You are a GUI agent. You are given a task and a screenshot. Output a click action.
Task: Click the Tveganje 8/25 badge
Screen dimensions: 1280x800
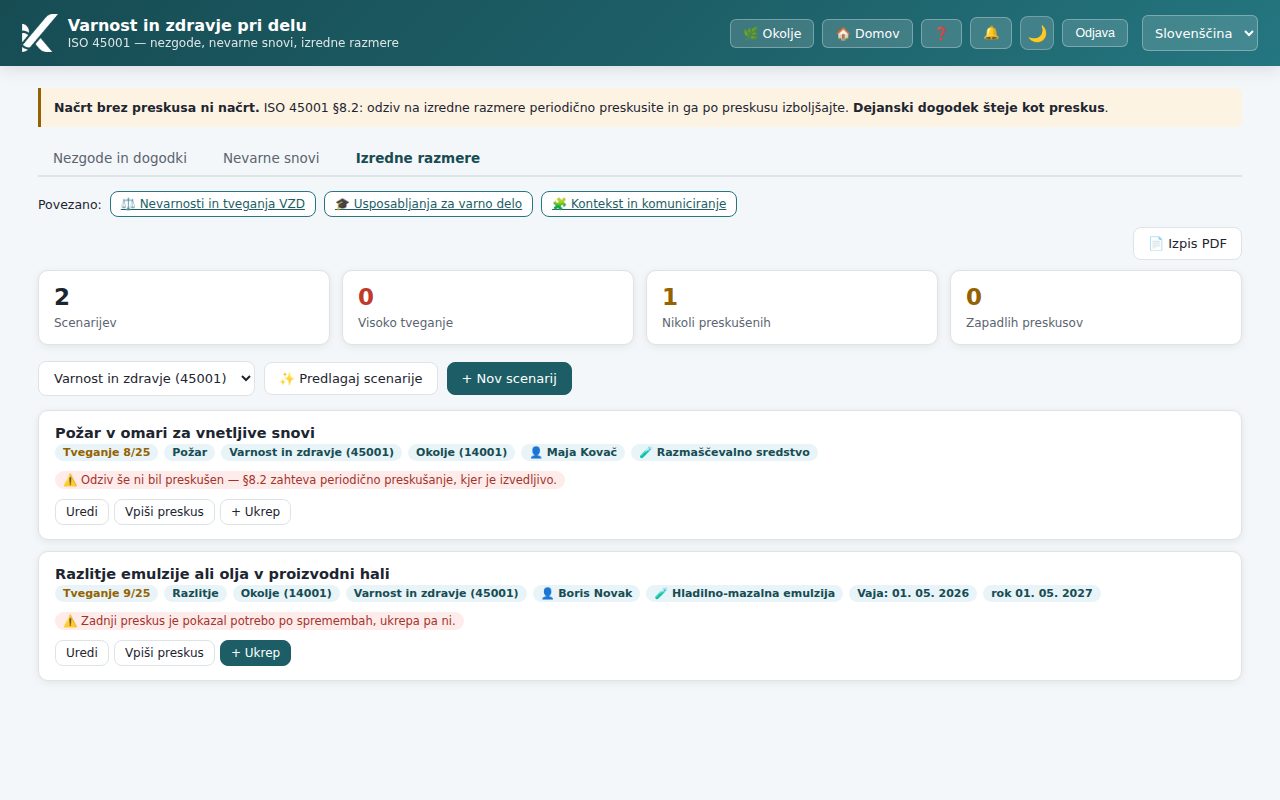pos(107,453)
